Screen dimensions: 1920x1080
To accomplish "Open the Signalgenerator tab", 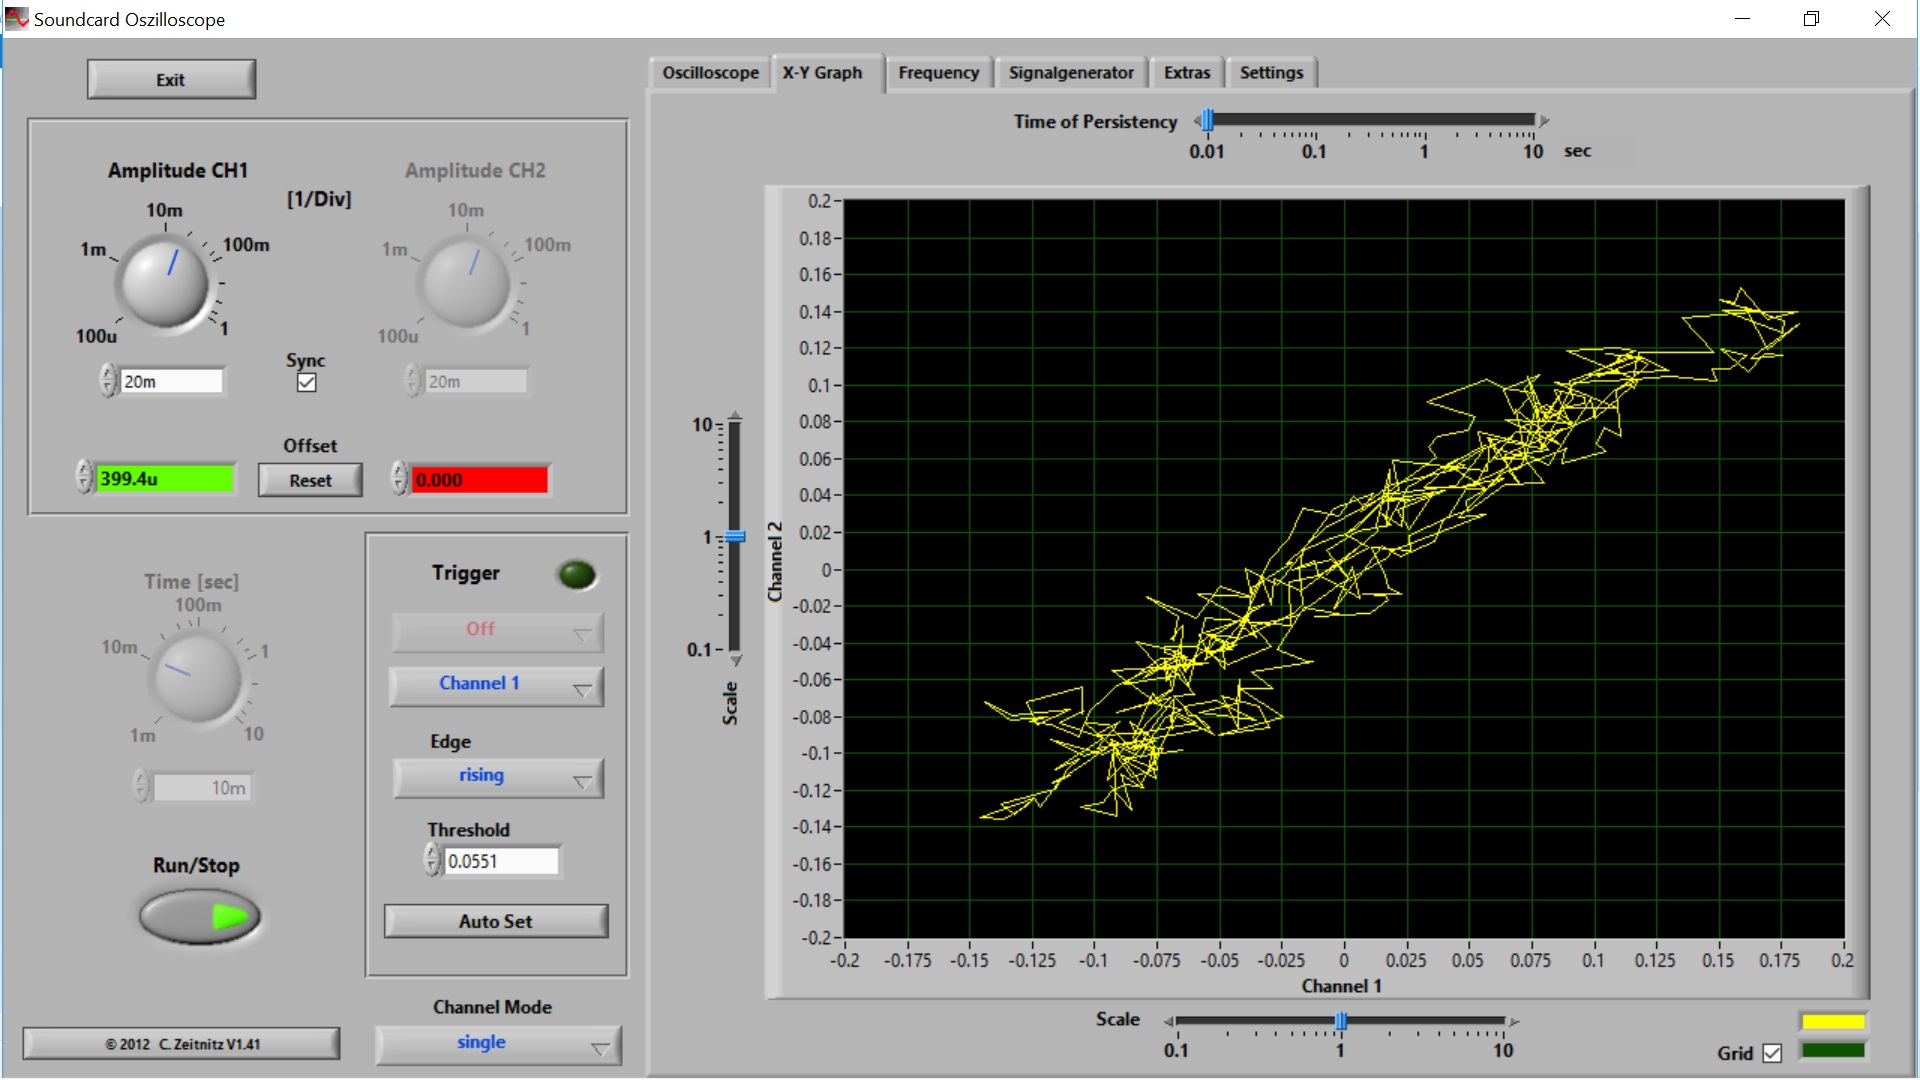I will click(1070, 73).
